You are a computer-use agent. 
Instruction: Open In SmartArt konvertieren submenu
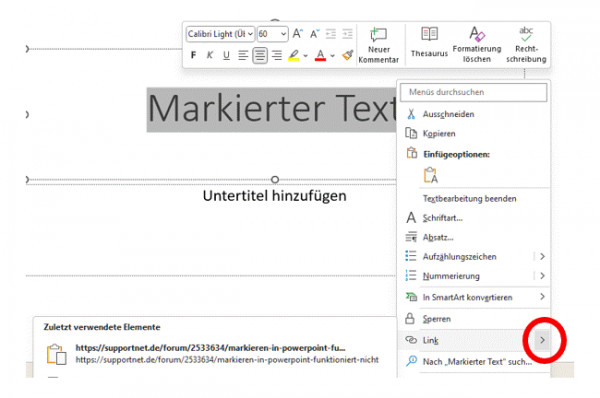[x=474, y=297]
